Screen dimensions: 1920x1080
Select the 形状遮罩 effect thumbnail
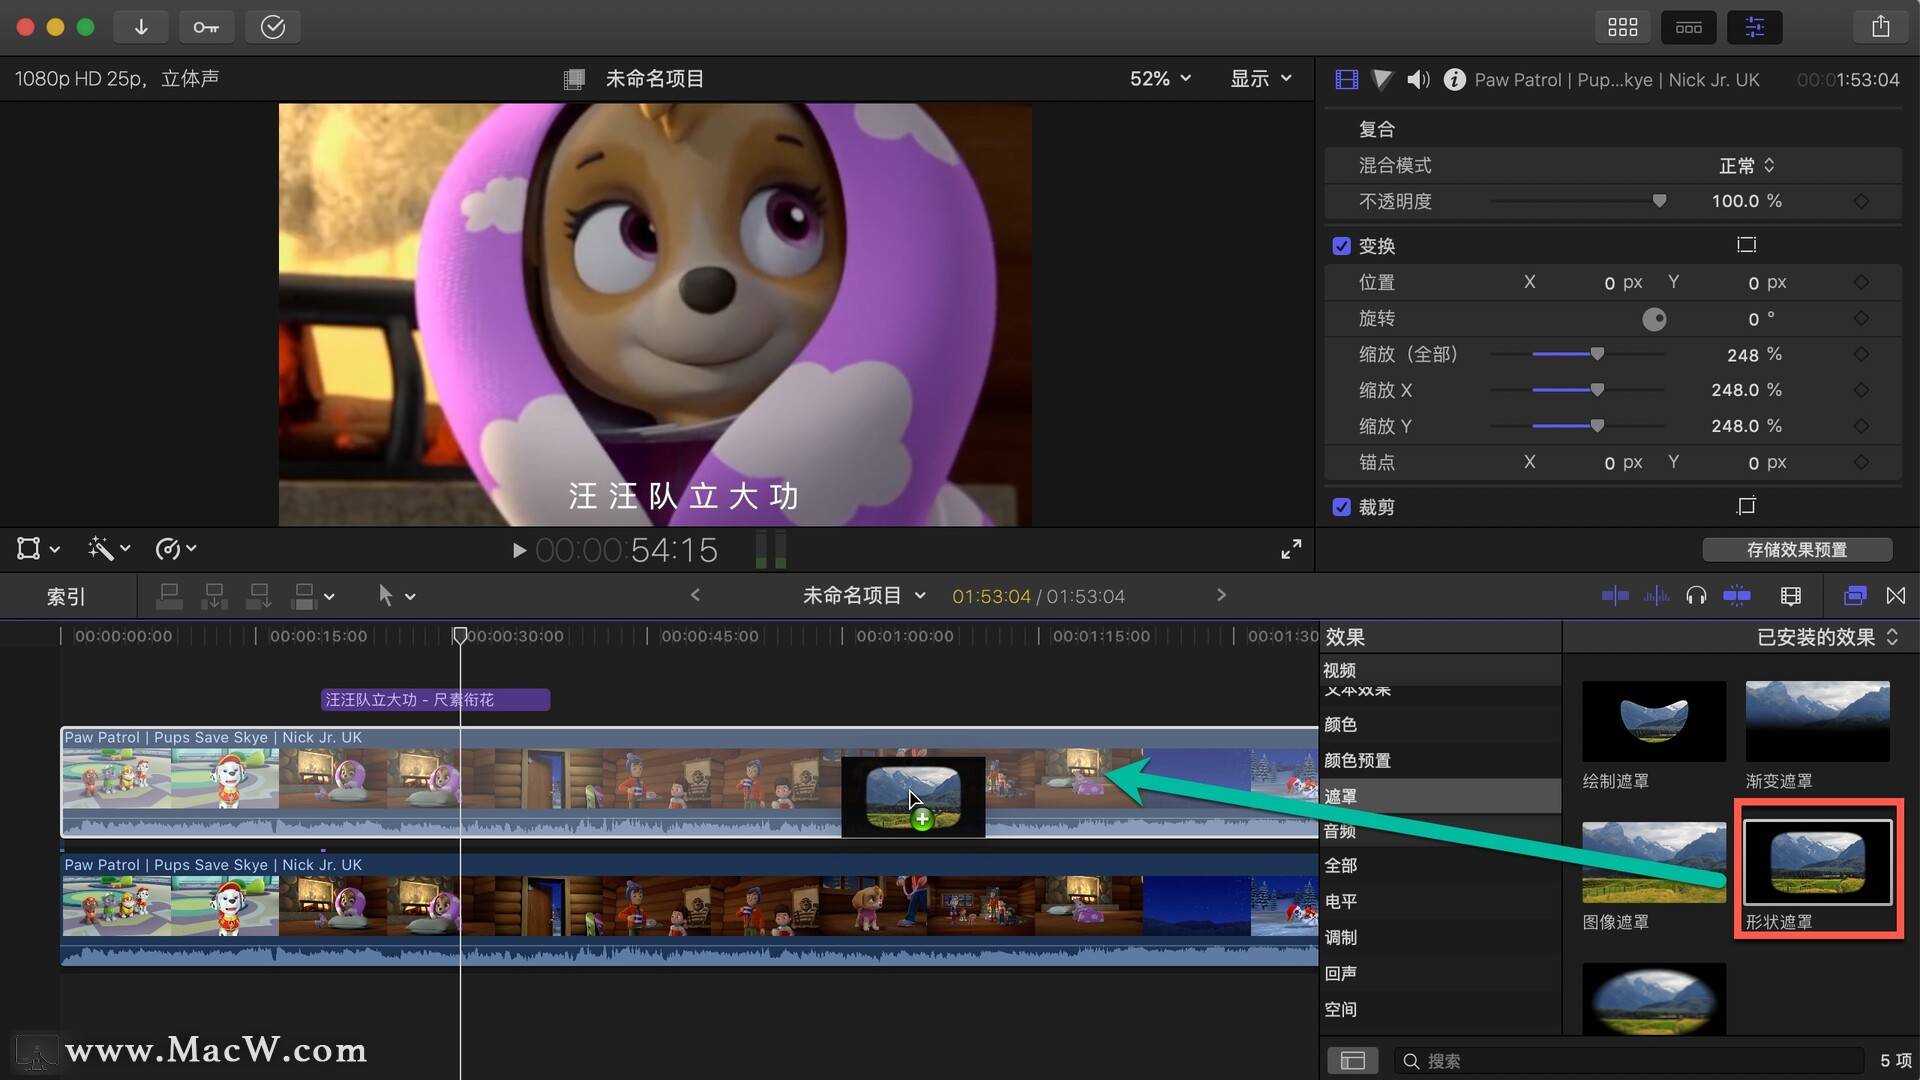(1817, 862)
